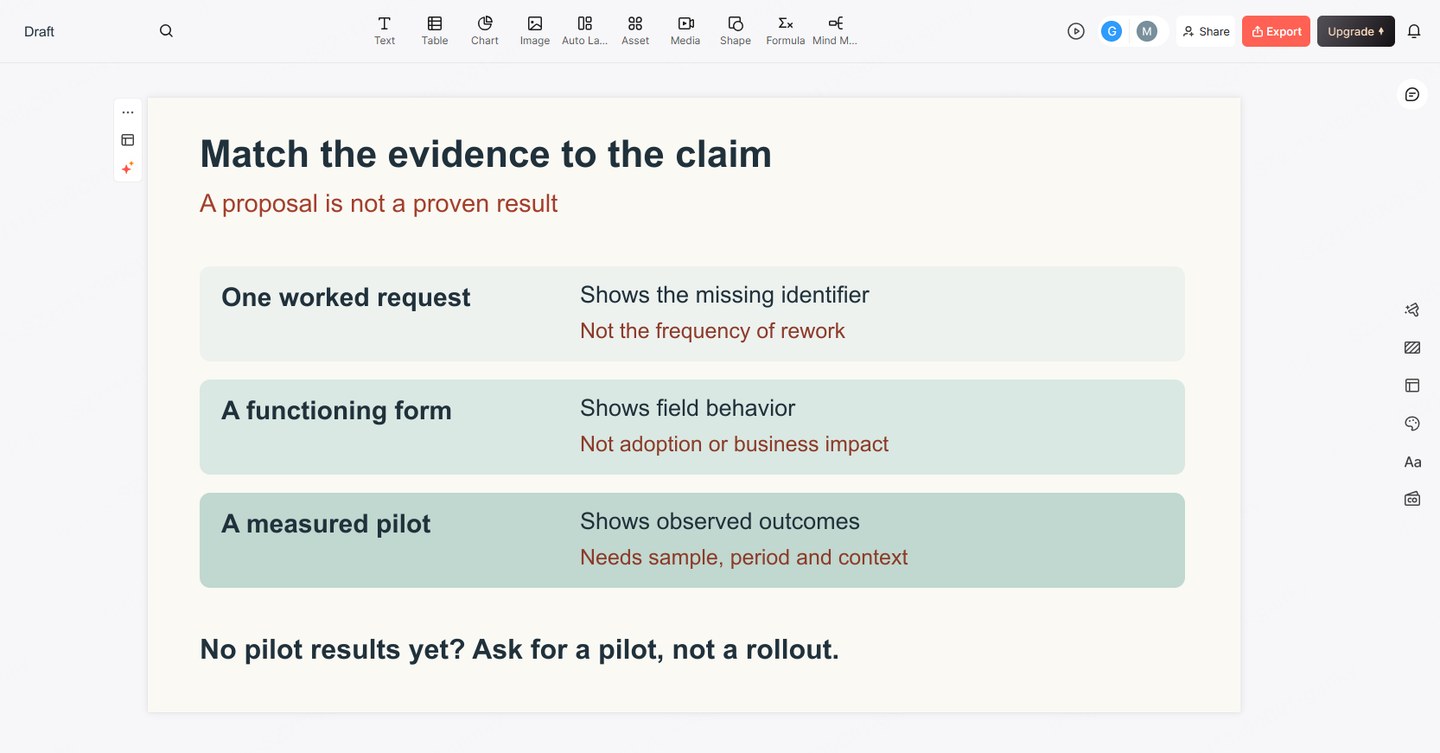Click the 'Draft' document title

[39, 31]
